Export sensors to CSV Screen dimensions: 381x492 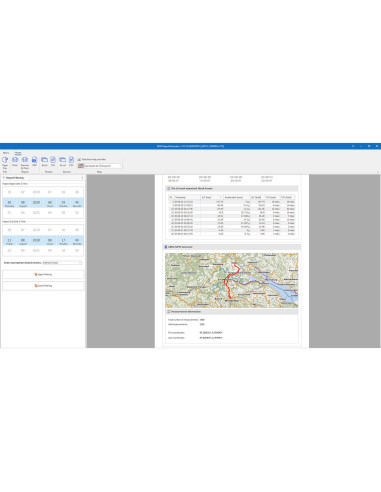point(71,162)
